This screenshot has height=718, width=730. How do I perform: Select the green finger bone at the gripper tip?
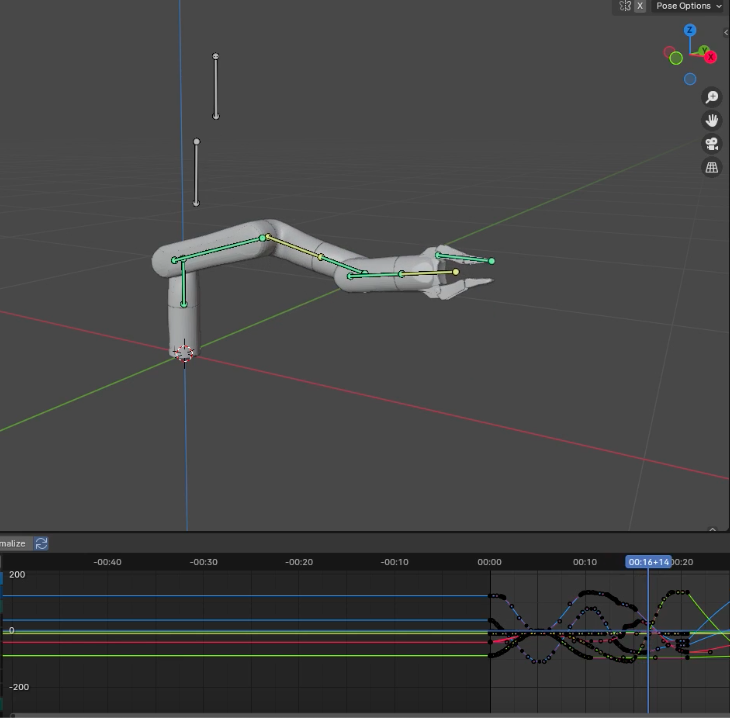click(465, 258)
